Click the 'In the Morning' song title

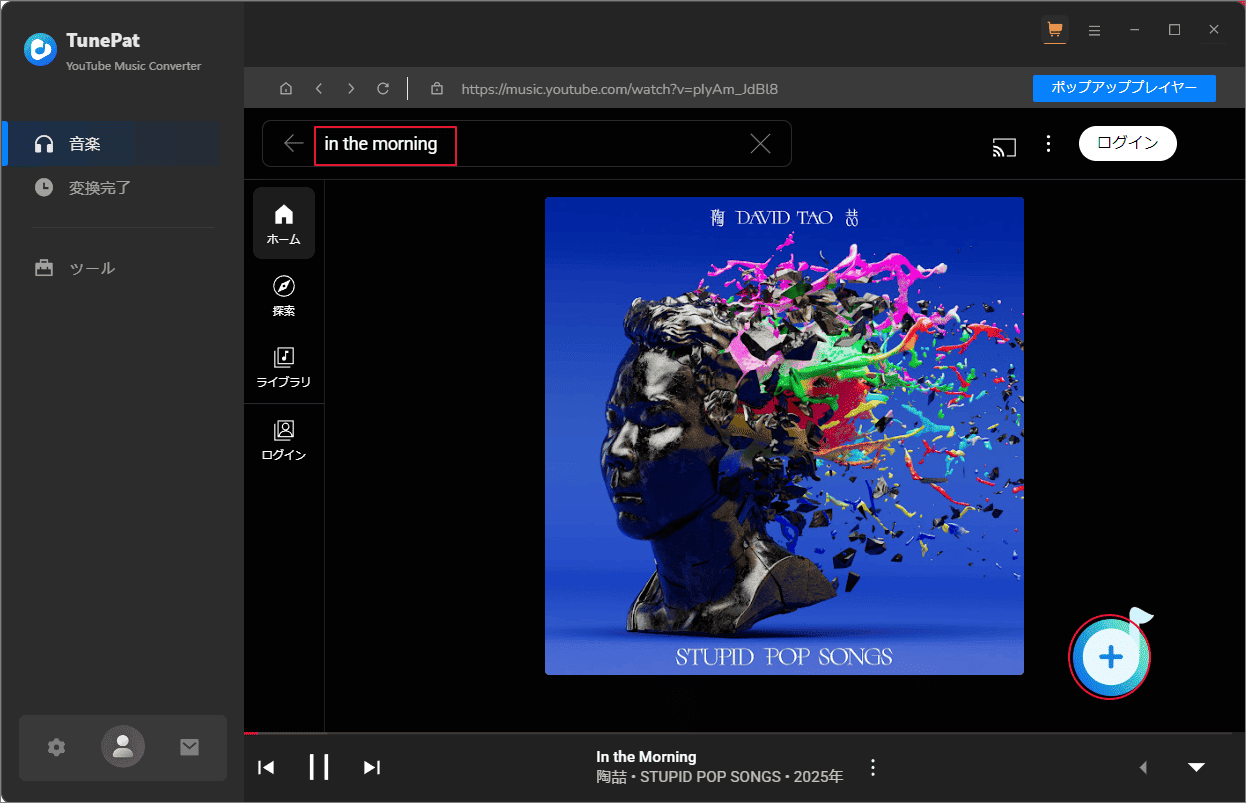(x=646, y=757)
